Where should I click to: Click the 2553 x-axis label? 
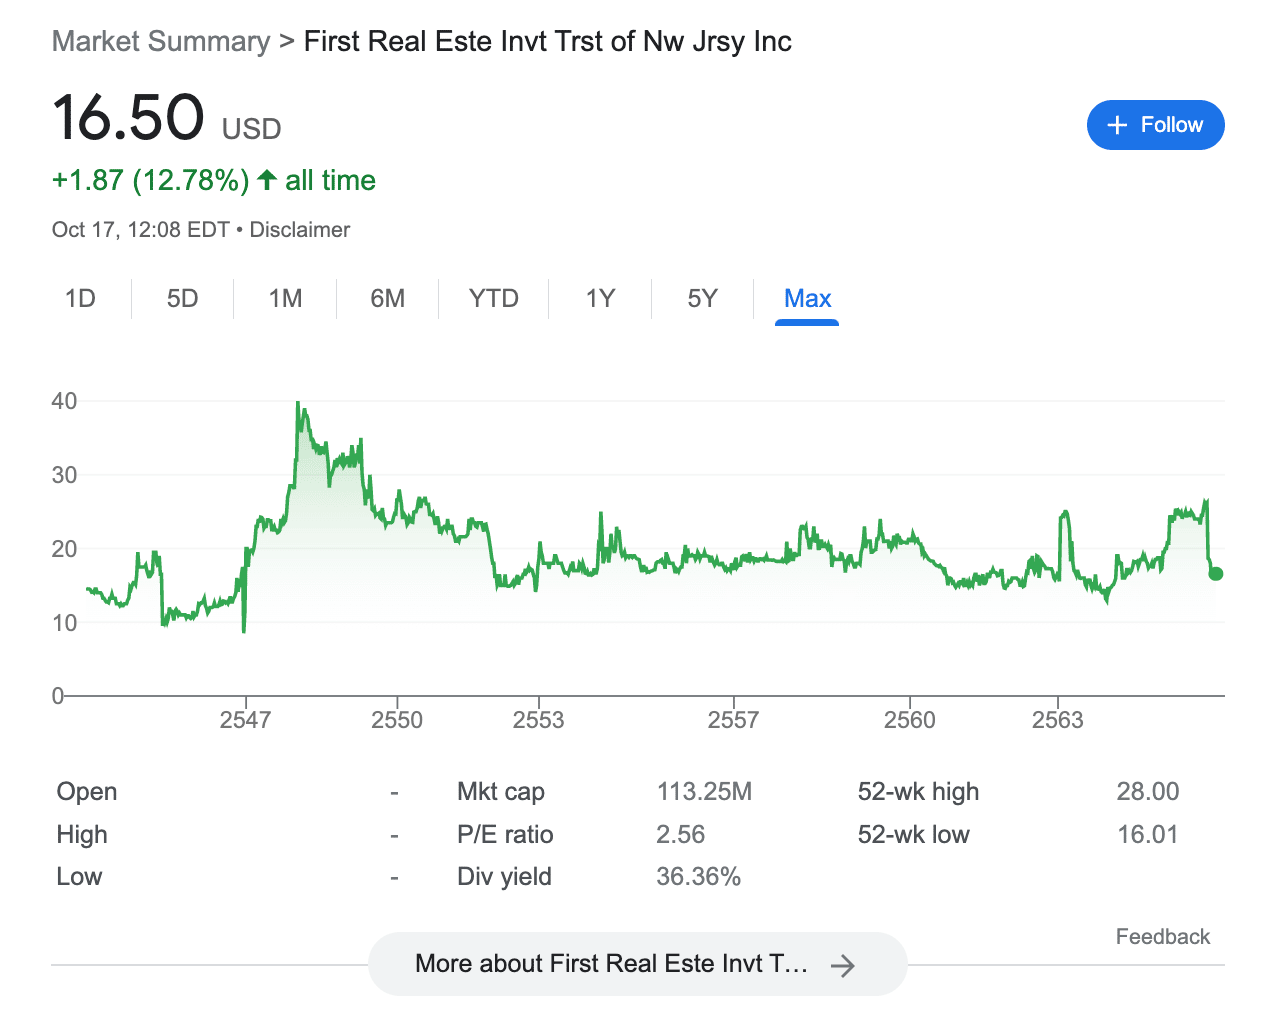(x=538, y=720)
